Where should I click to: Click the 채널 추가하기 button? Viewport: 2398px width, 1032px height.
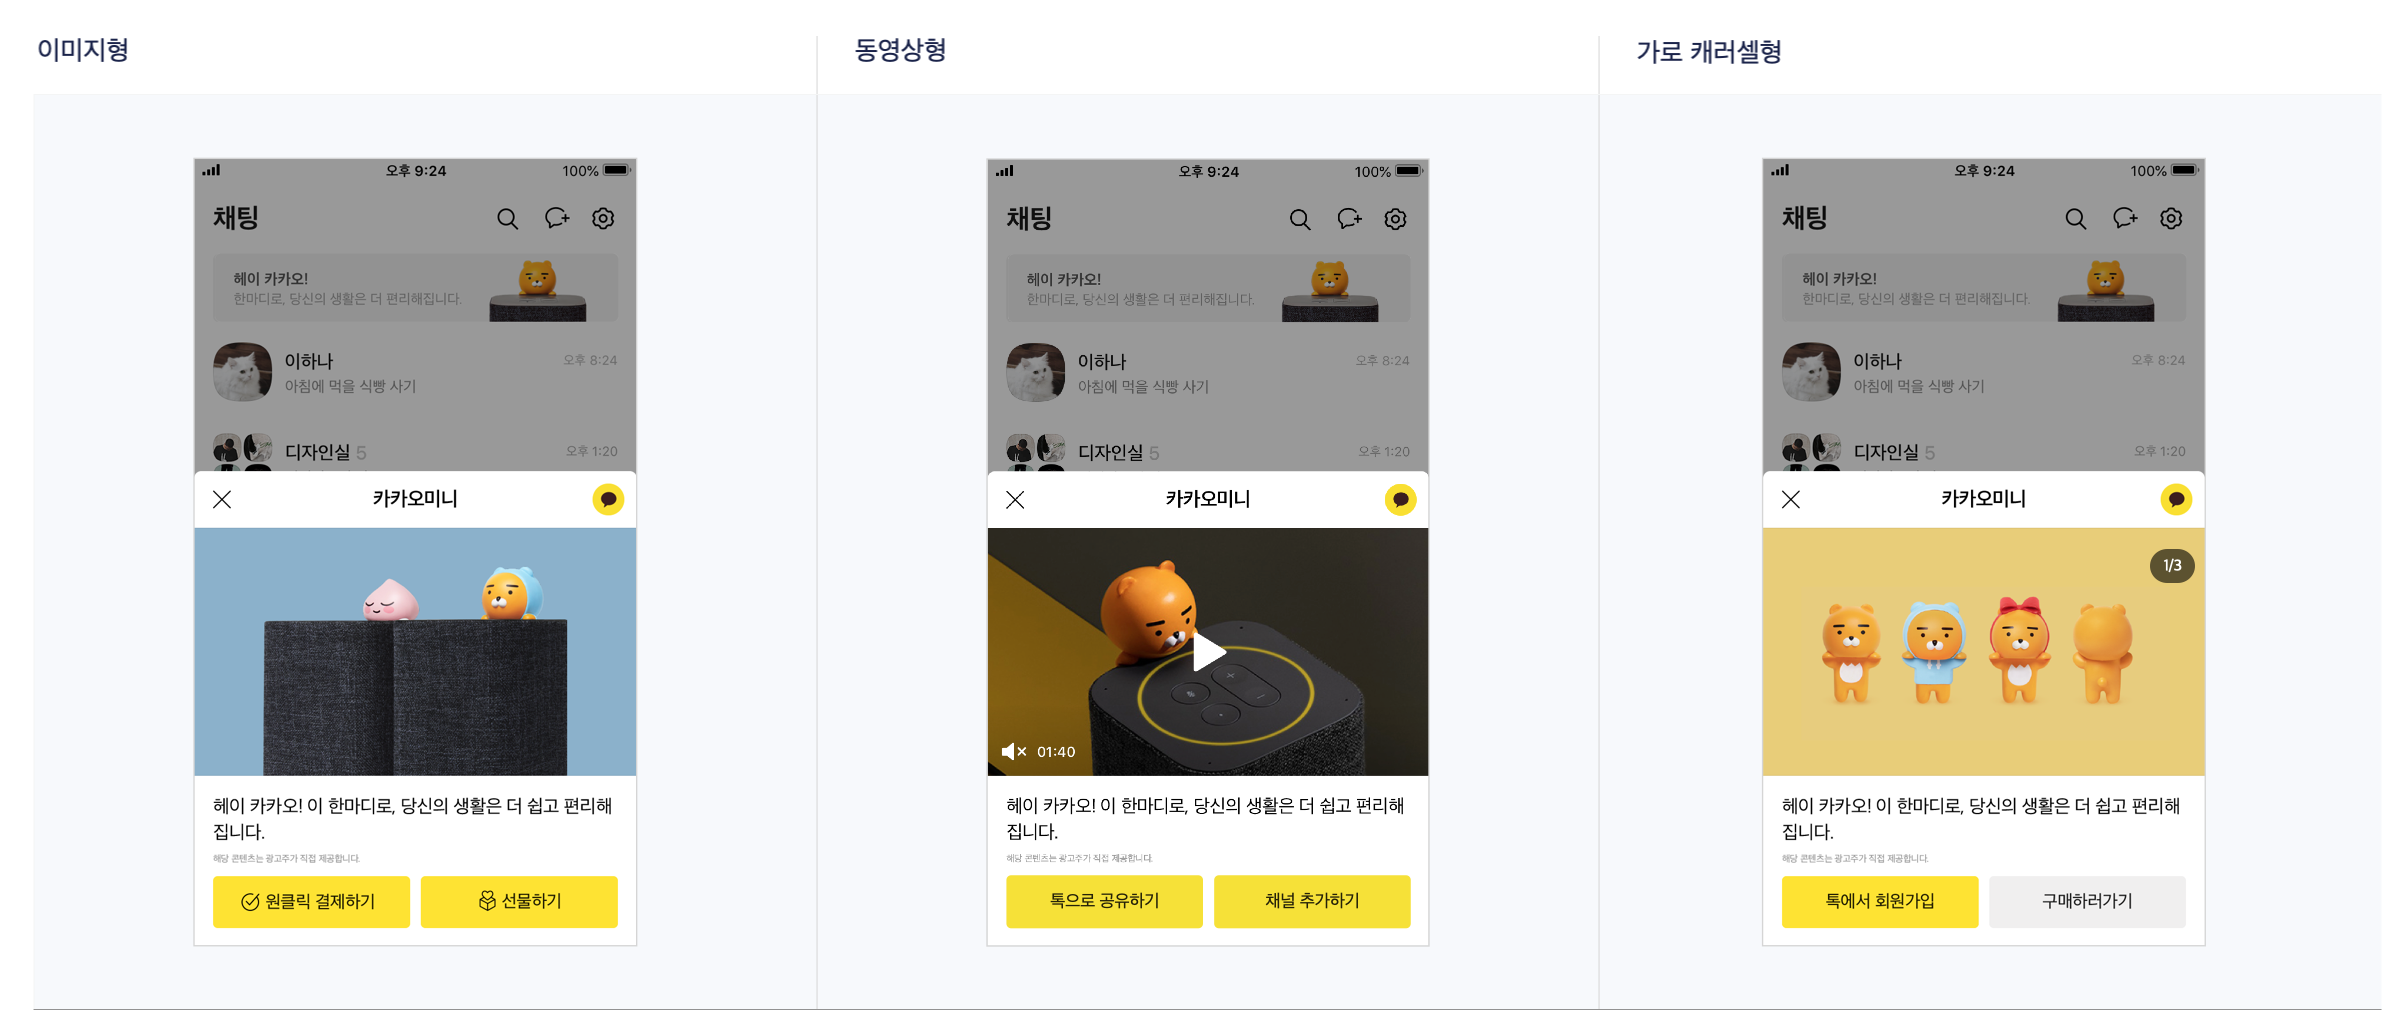click(1312, 901)
